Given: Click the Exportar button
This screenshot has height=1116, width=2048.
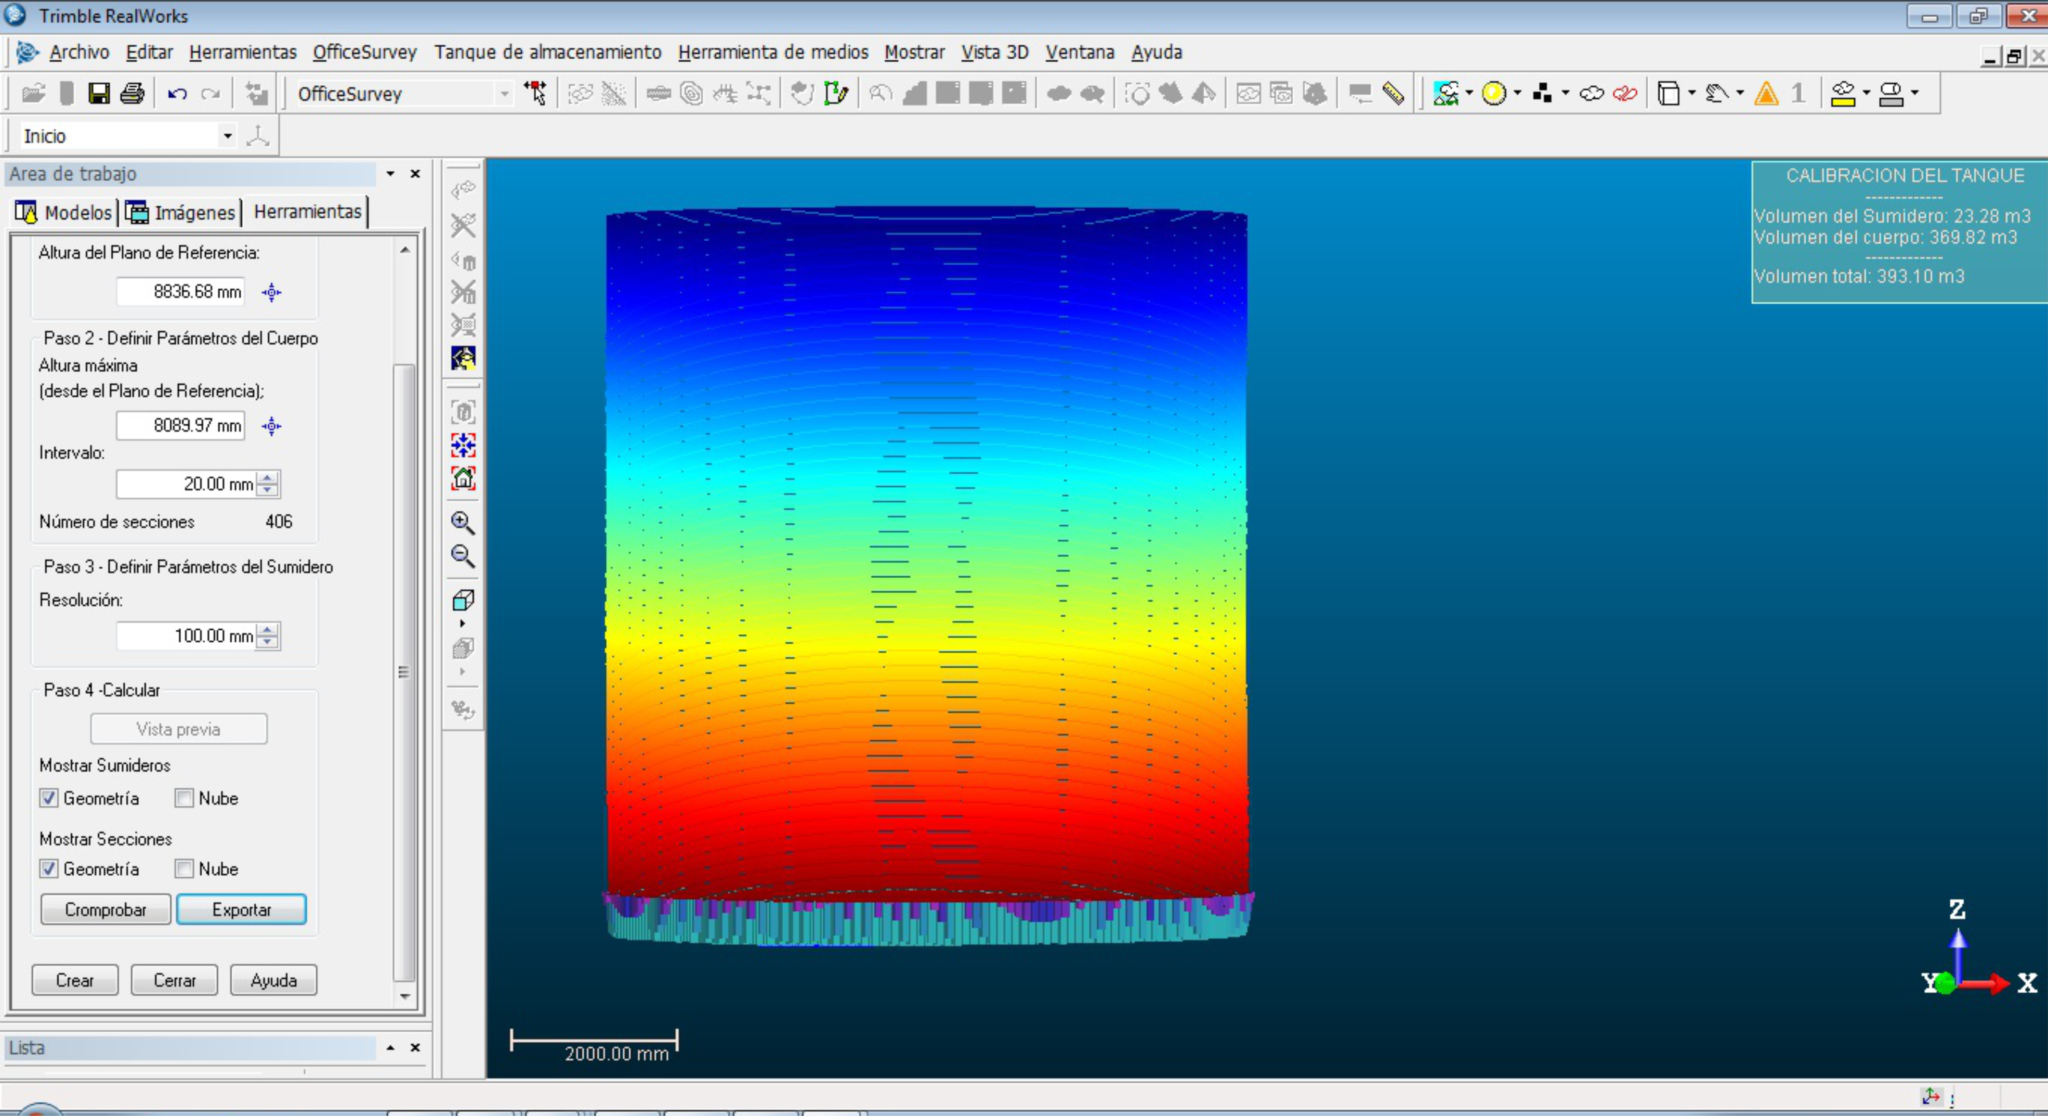Looking at the screenshot, I should click(241, 909).
